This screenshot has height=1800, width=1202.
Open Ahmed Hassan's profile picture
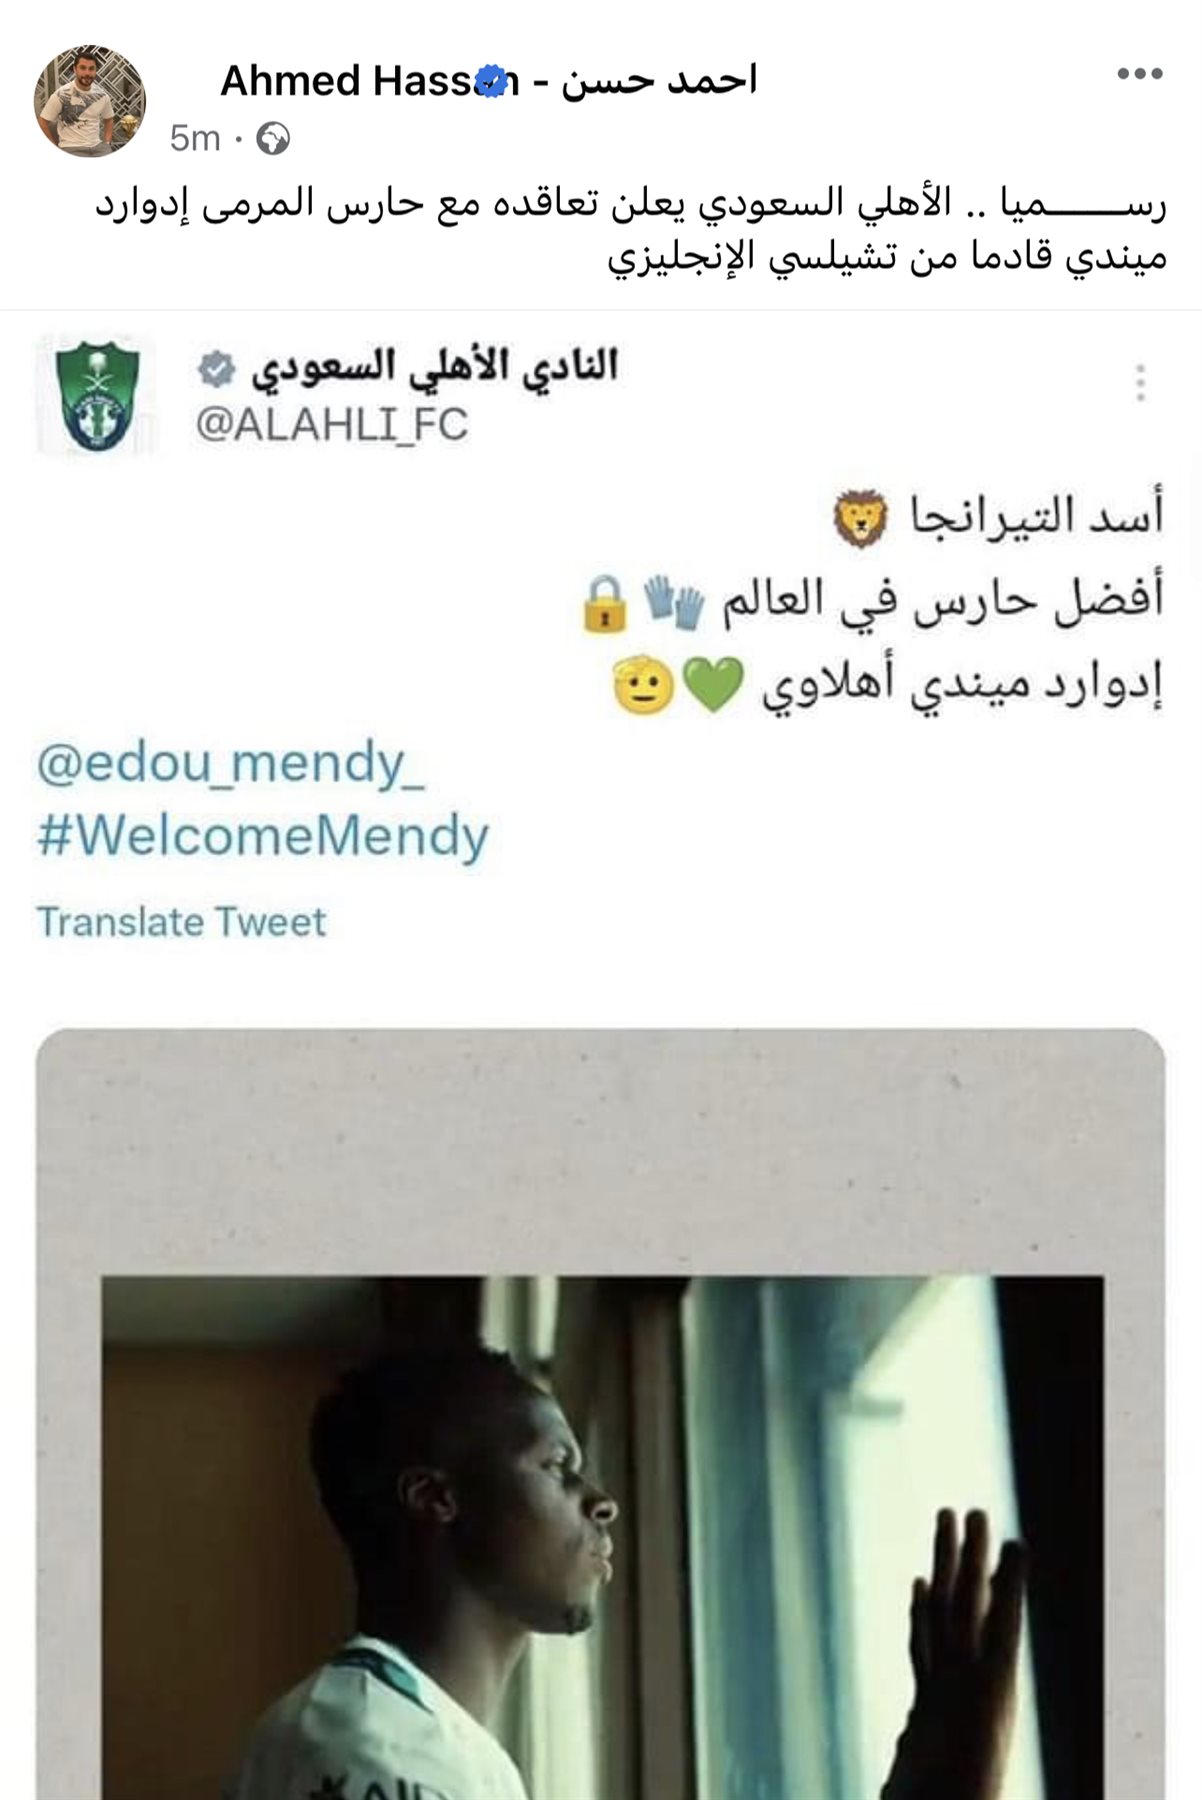pyautogui.click(x=90, y=101)
